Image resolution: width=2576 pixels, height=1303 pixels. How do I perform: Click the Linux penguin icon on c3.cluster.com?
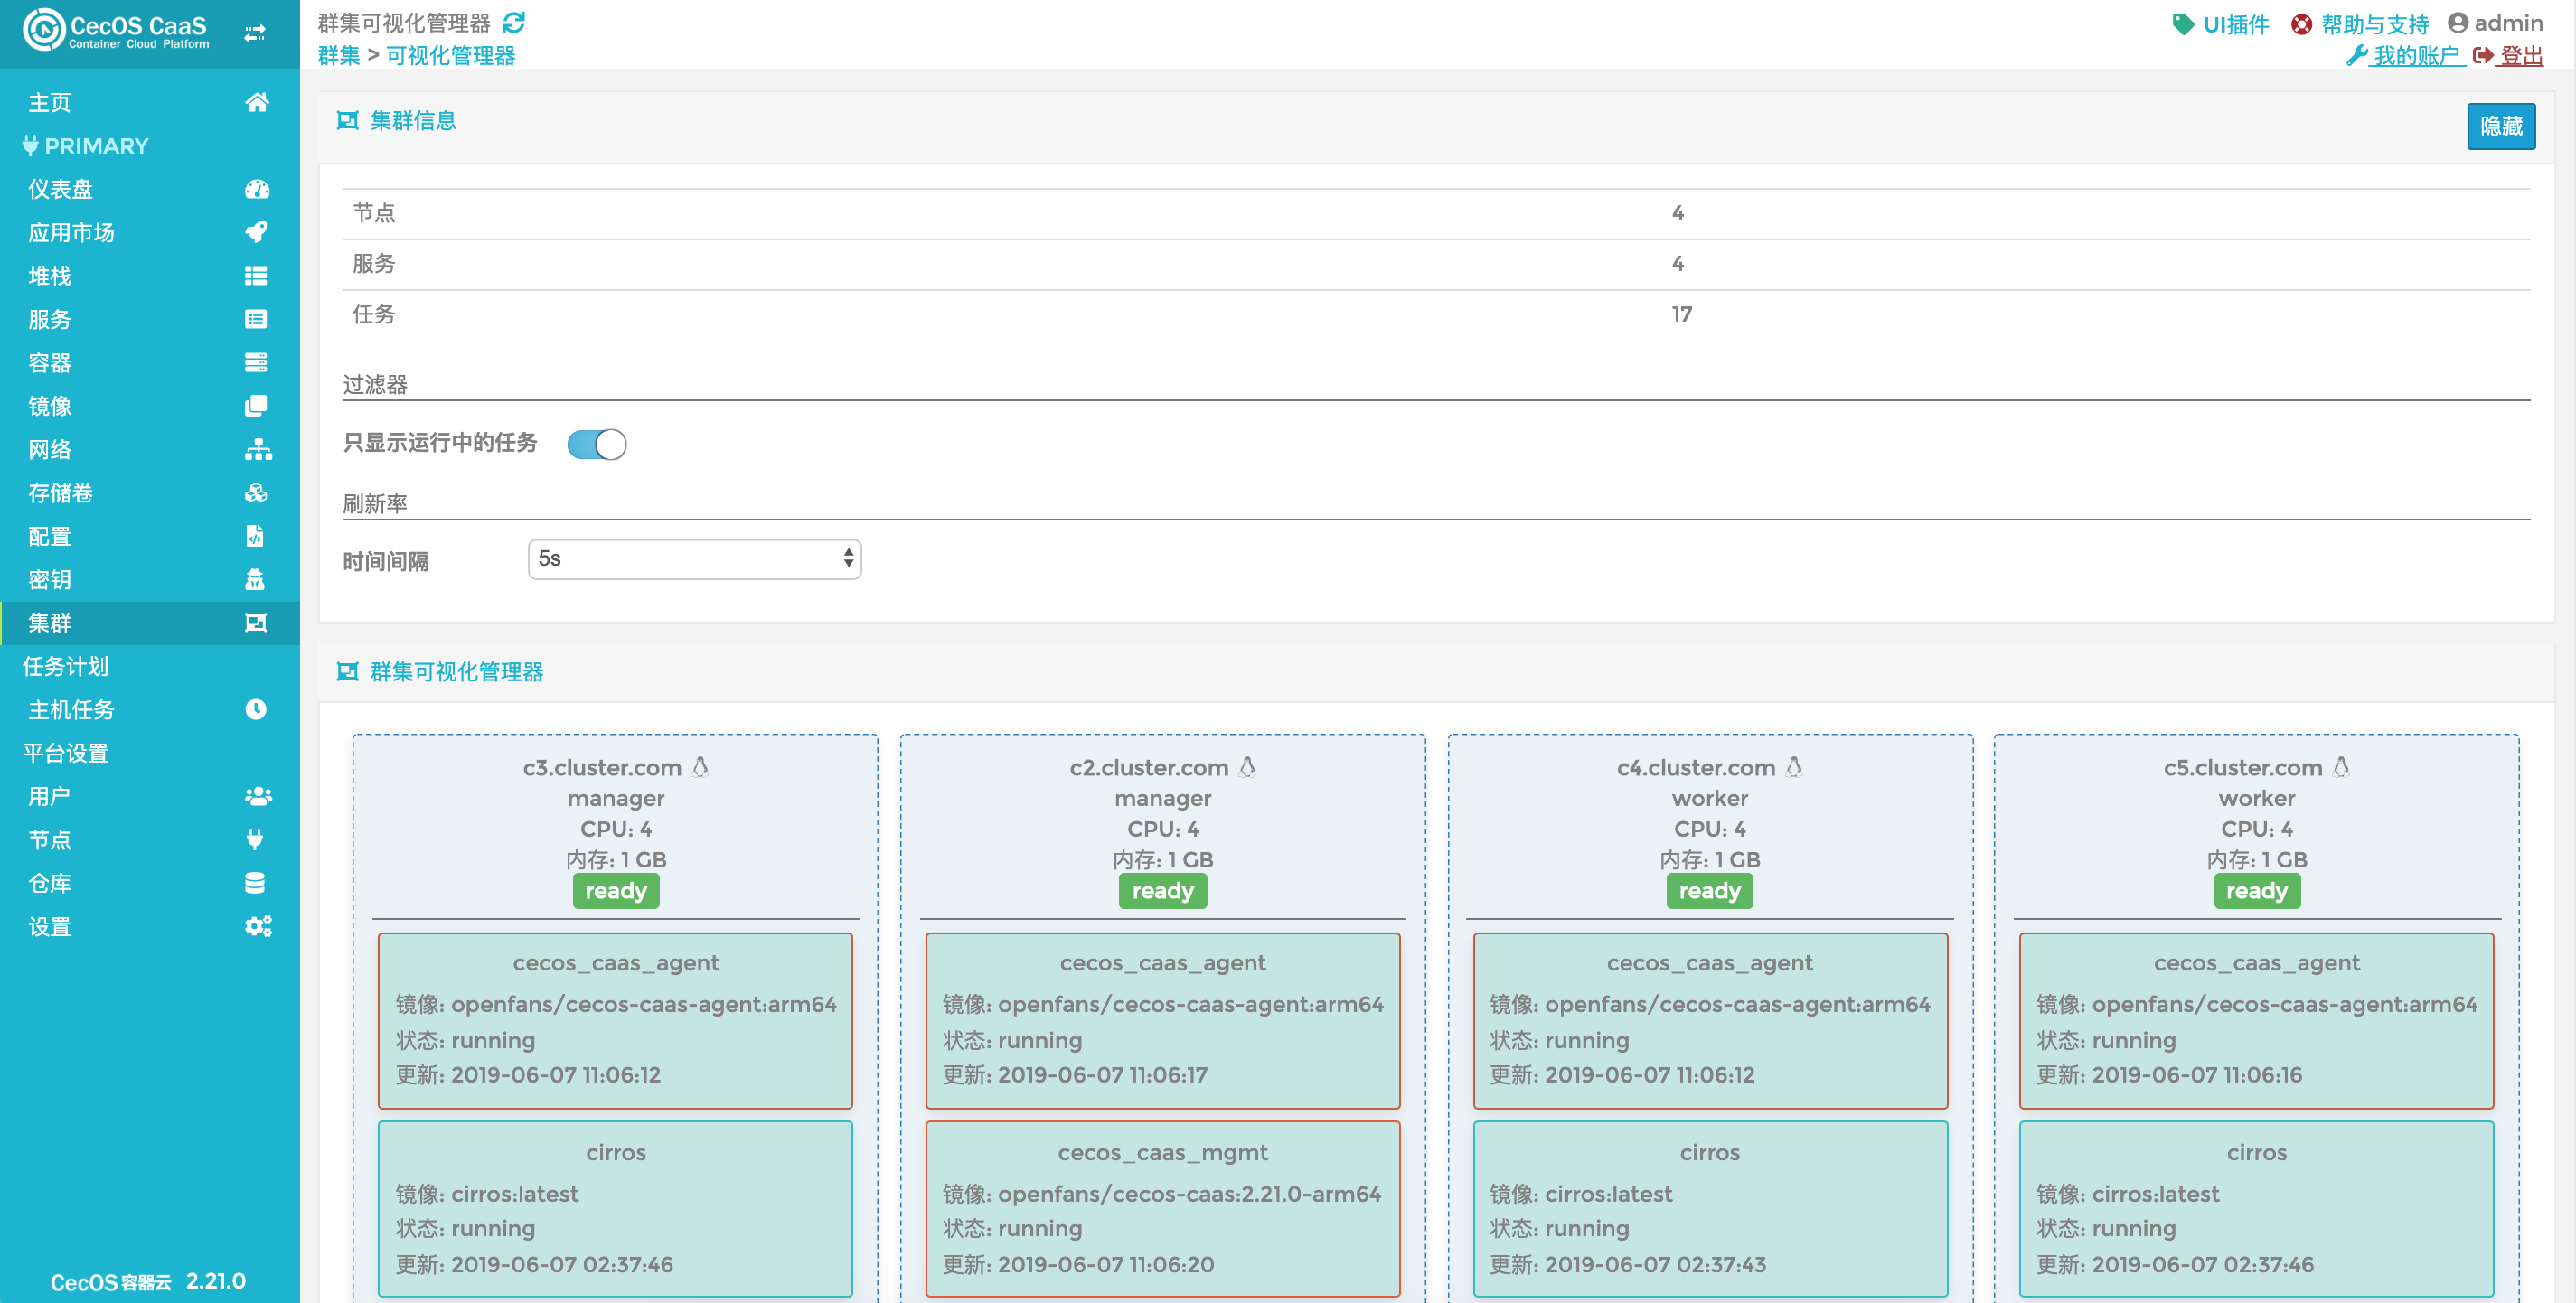(700, 767)
